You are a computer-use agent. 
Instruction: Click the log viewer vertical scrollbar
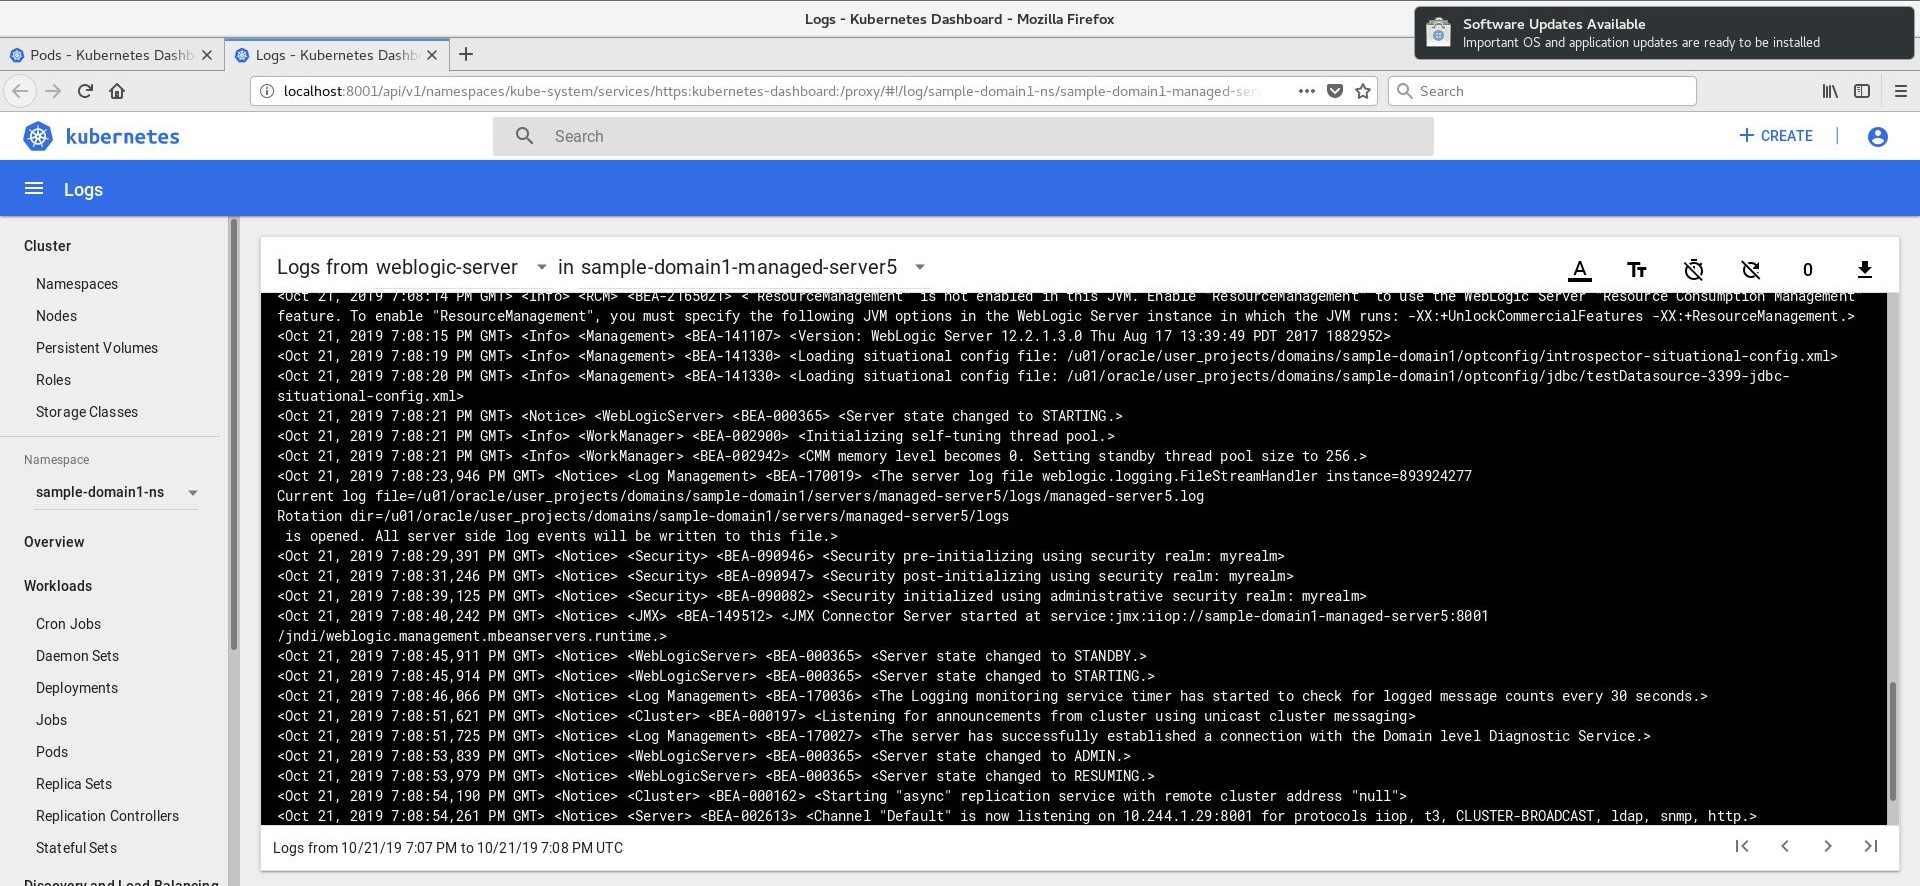click(x=1892, y=740)
